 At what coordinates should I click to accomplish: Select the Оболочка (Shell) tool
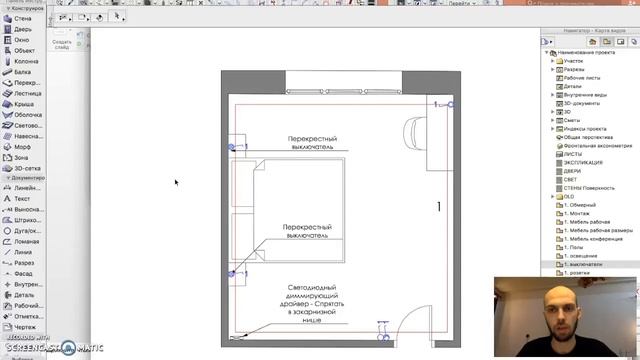pyautogui.click(x=22, y=115)
